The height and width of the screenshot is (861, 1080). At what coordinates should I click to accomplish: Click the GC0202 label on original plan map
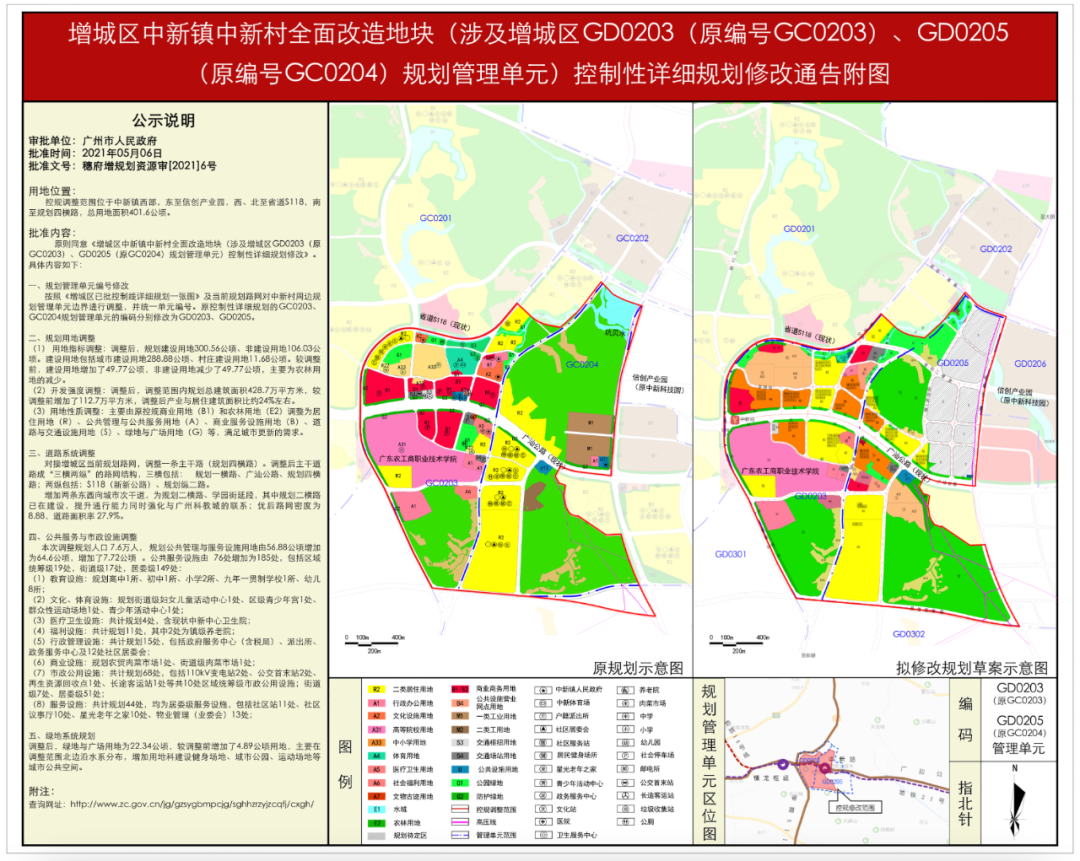click(x=632, y=238)
